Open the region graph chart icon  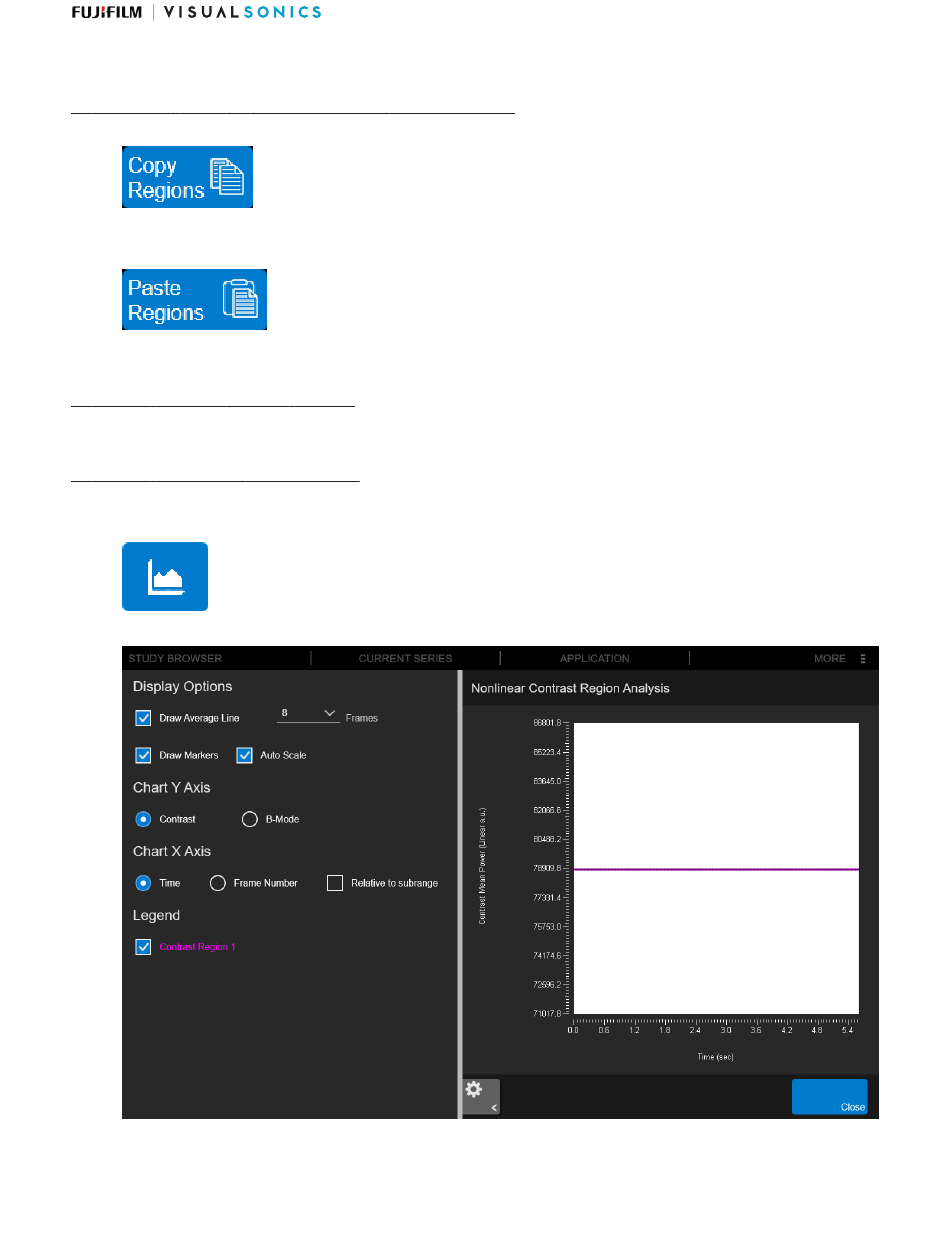point(165,576)
